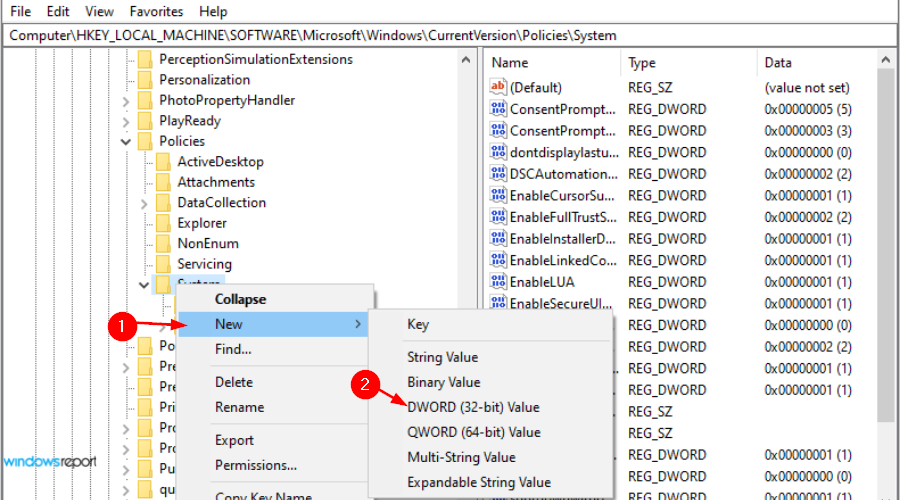The width and height of the screenshot is (900, 500).
Task: Select the EnableCursorSu... DWORD icon
Action: pyautogui.click(x=498, y=195)
